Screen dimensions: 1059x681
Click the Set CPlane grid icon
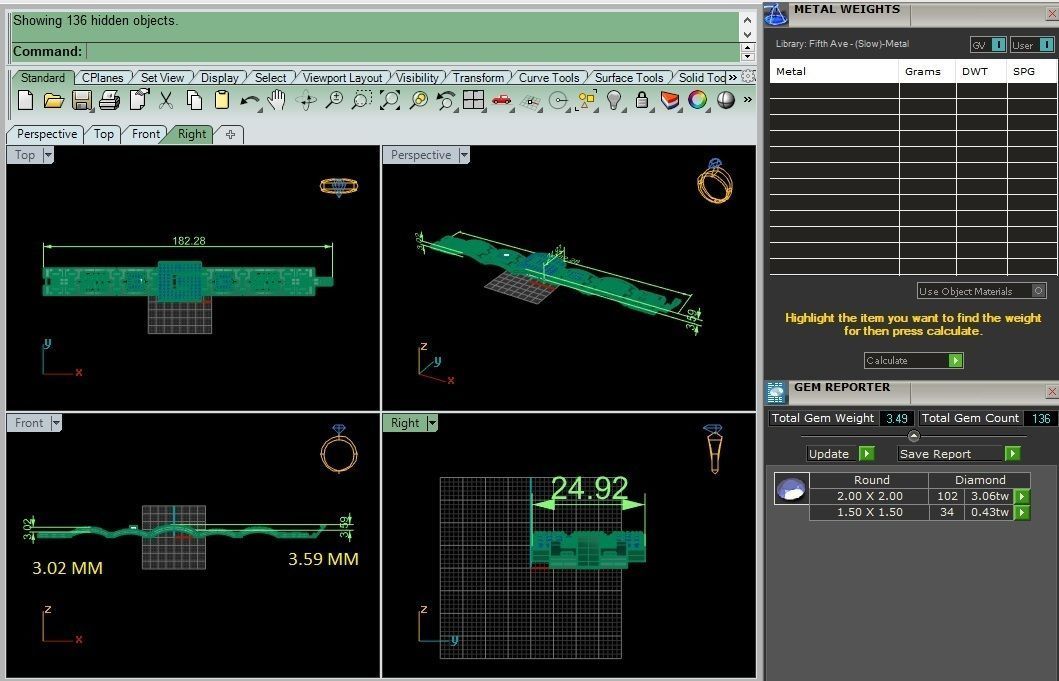pos(530,102)
